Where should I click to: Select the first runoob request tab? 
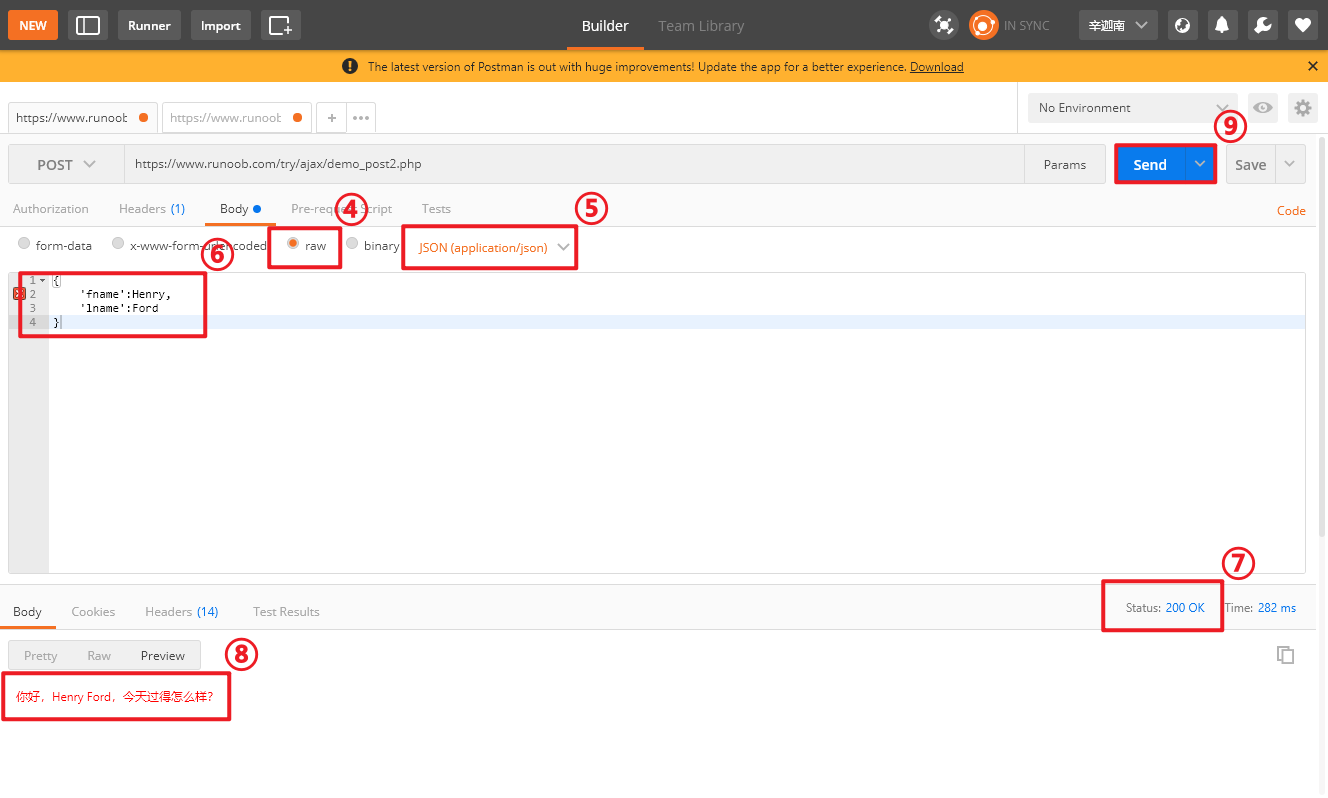82,117
